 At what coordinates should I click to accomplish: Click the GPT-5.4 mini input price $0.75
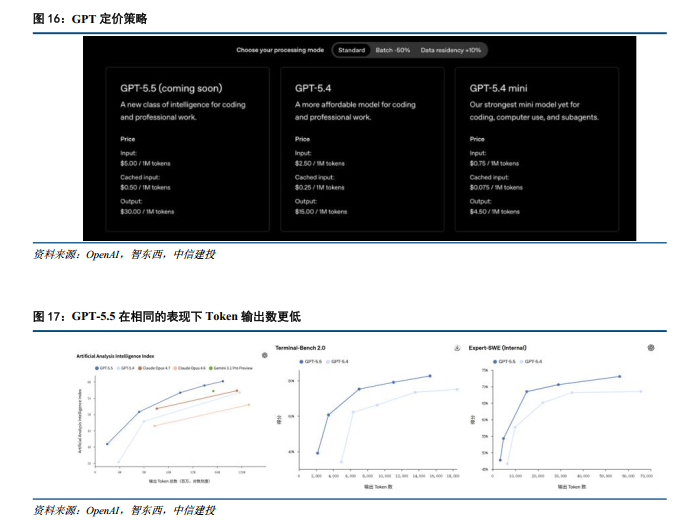click(494, 163)
